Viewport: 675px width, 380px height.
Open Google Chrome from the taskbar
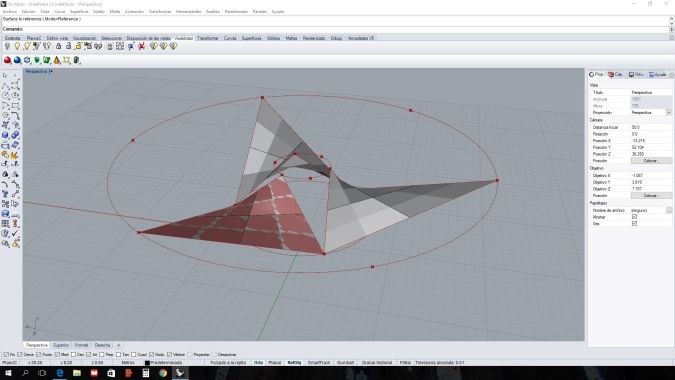pyautogui.click(x=163, y=373)
